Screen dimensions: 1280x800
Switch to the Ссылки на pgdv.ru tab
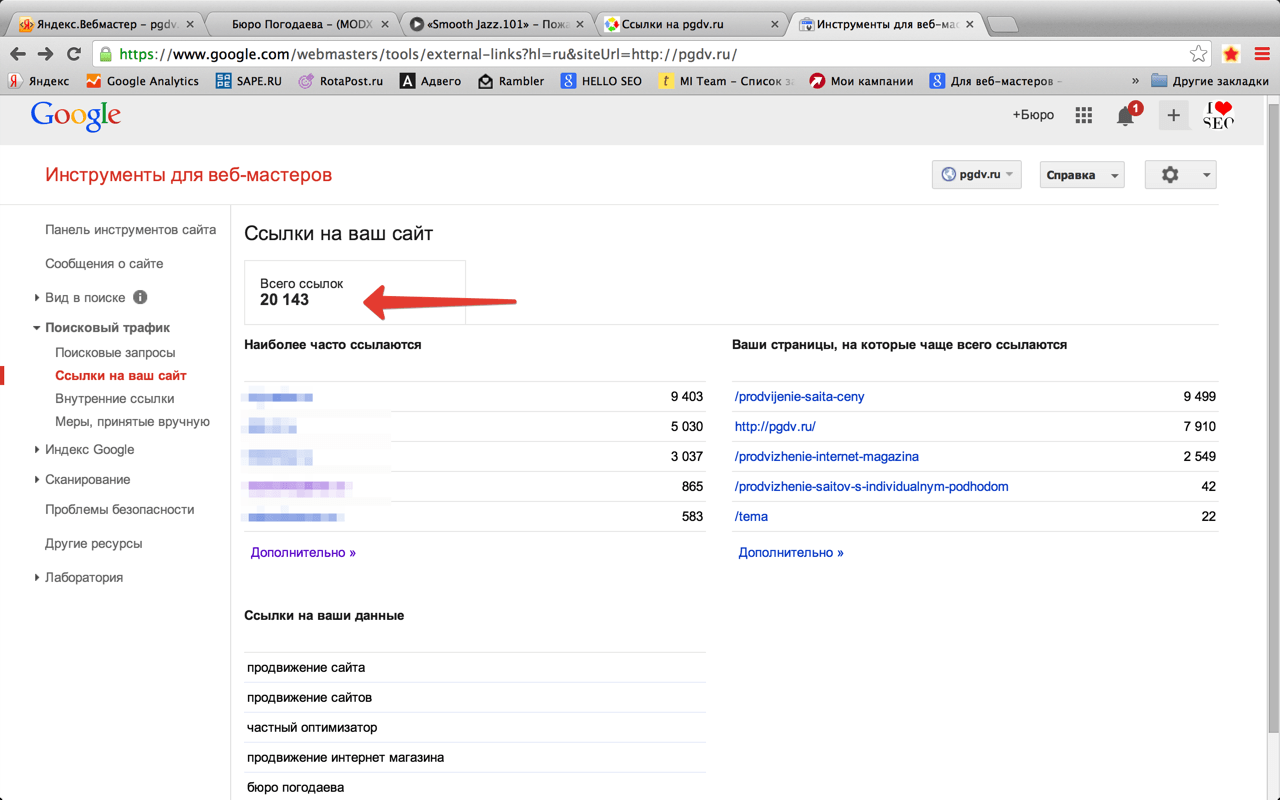tap(690, 24)
